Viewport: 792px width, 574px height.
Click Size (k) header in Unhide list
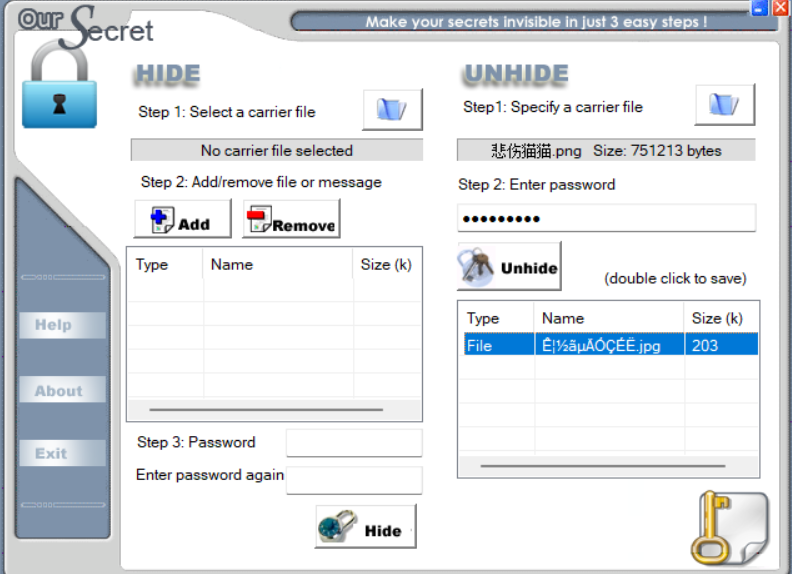coord(721,318)
